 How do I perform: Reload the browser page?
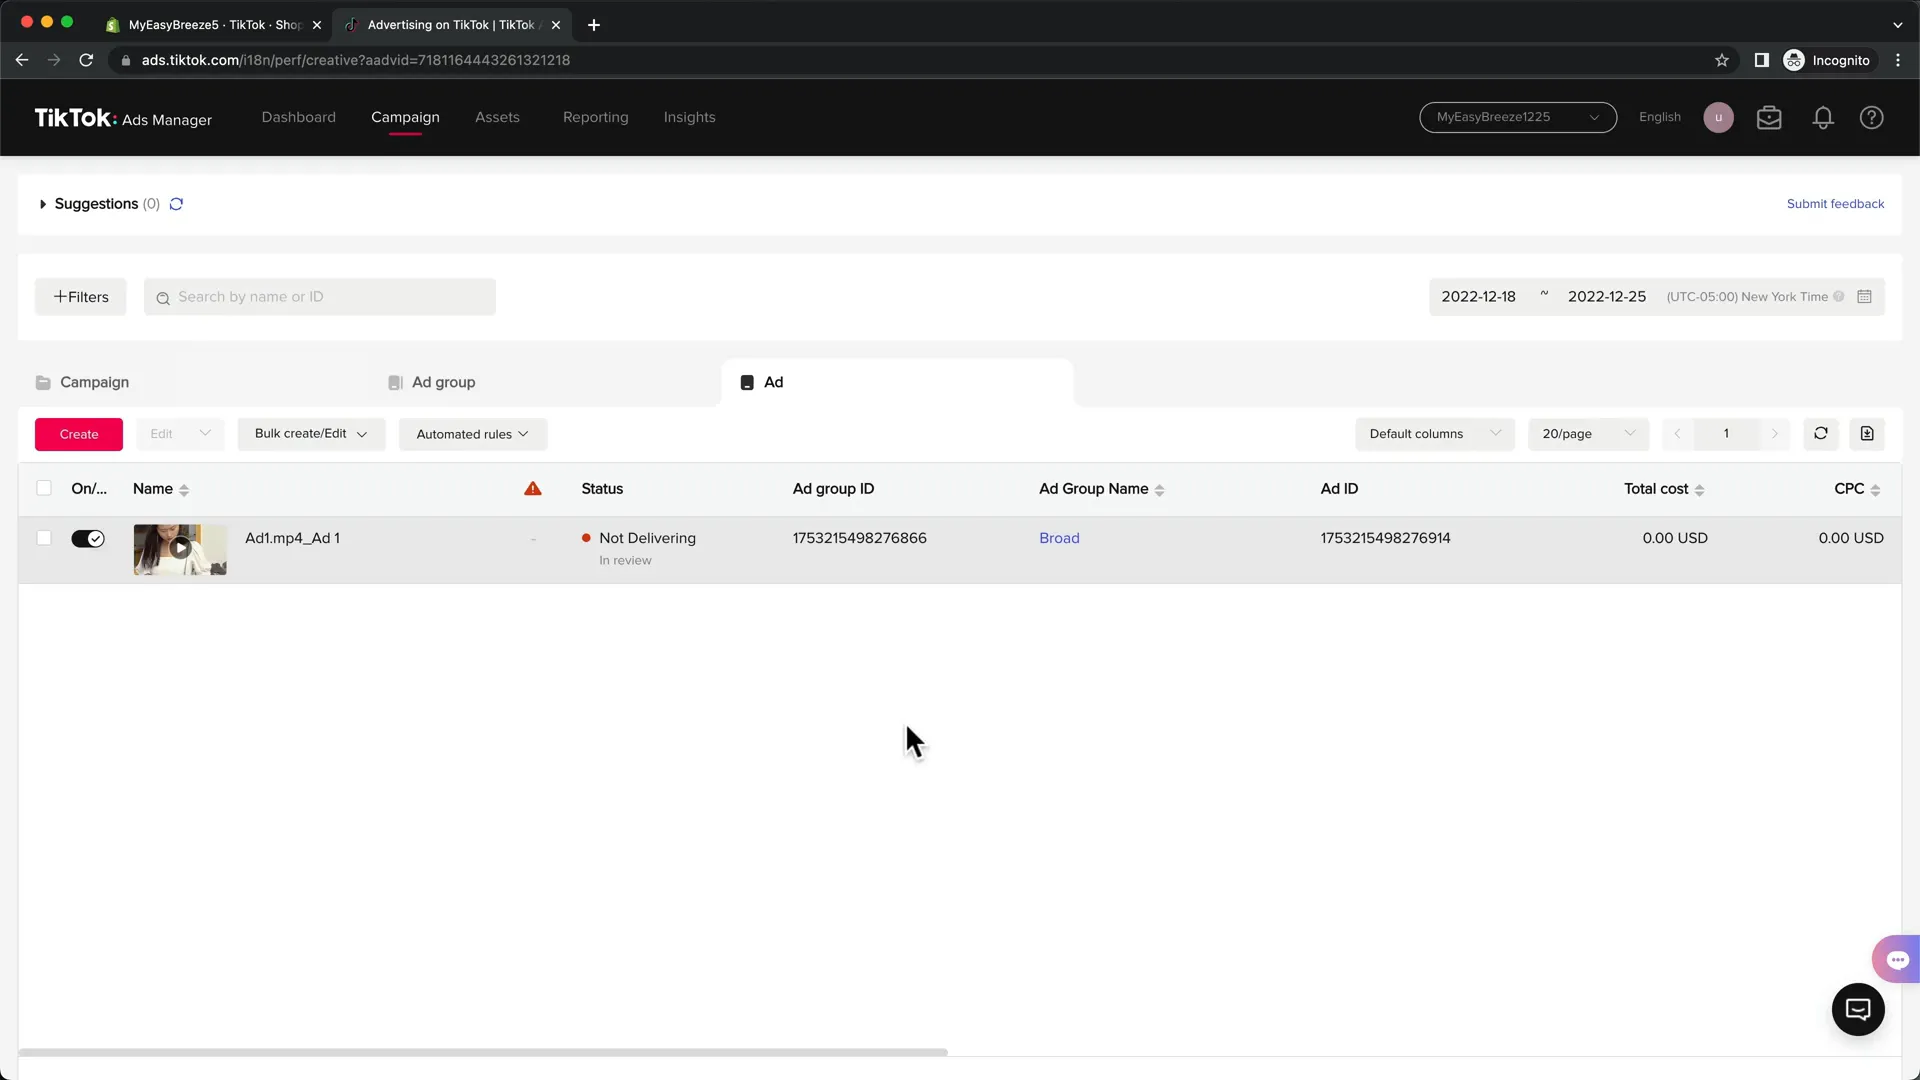click(x=86, y=60)
